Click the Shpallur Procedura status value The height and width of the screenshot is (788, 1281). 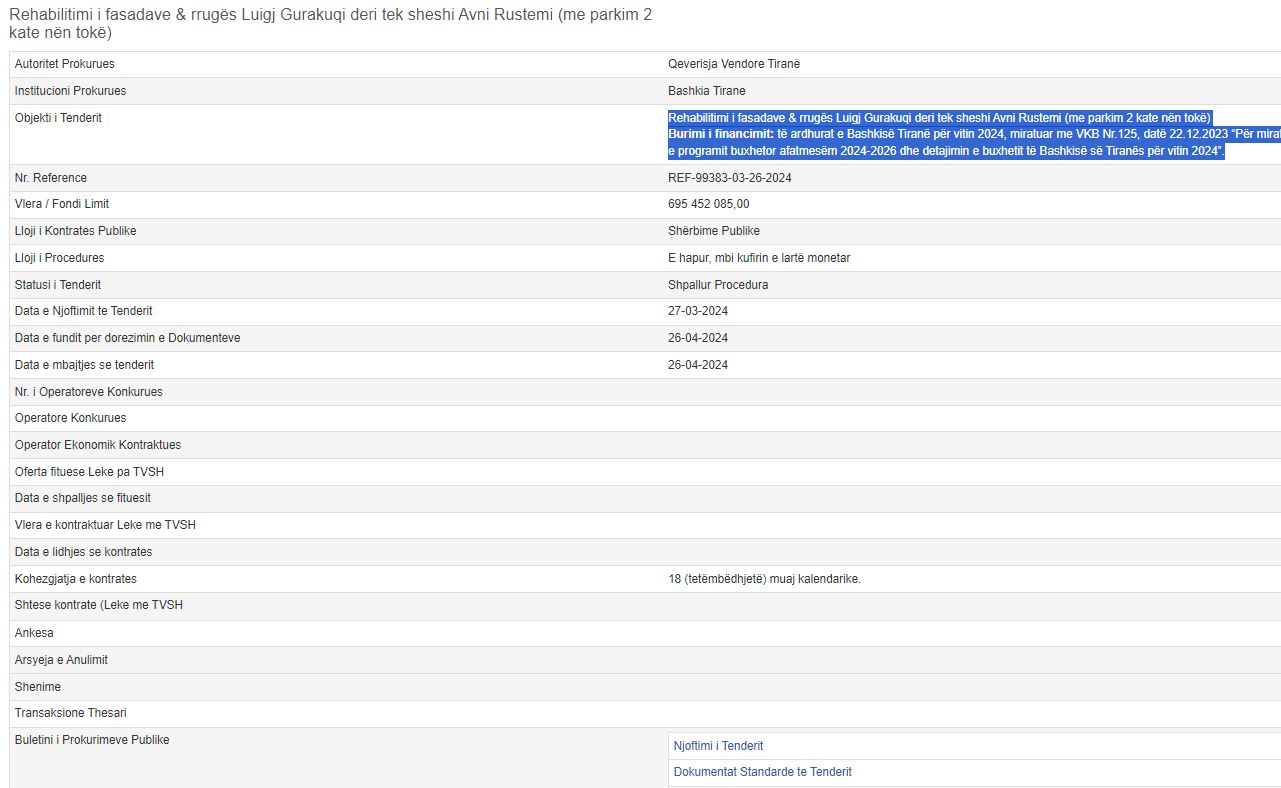pos(717,285)
